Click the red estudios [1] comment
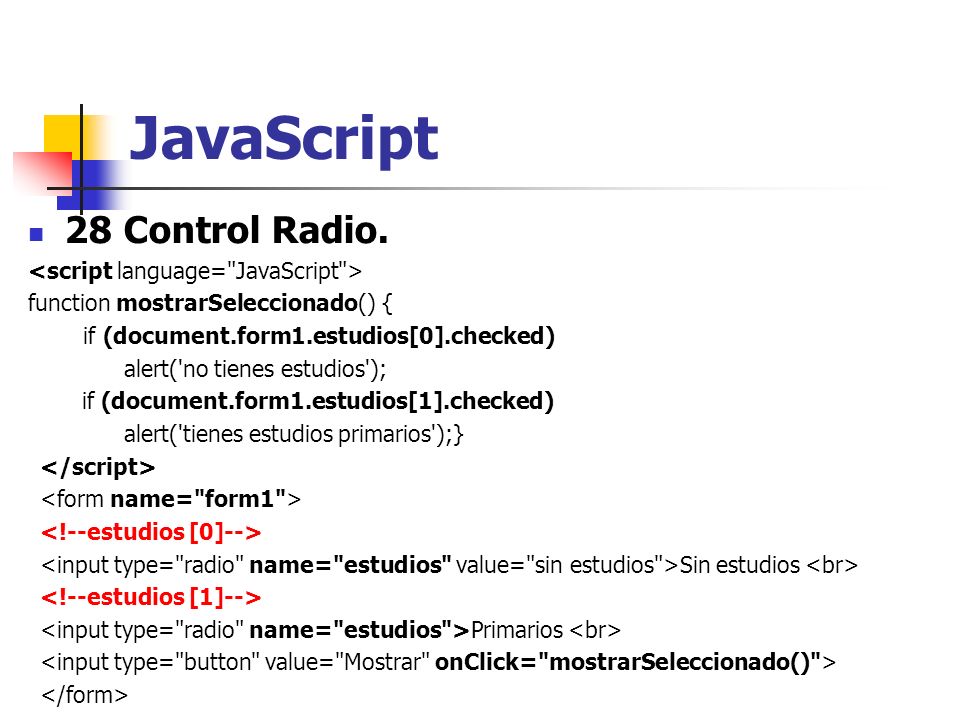The image size is (960, 720). point(151,597)
